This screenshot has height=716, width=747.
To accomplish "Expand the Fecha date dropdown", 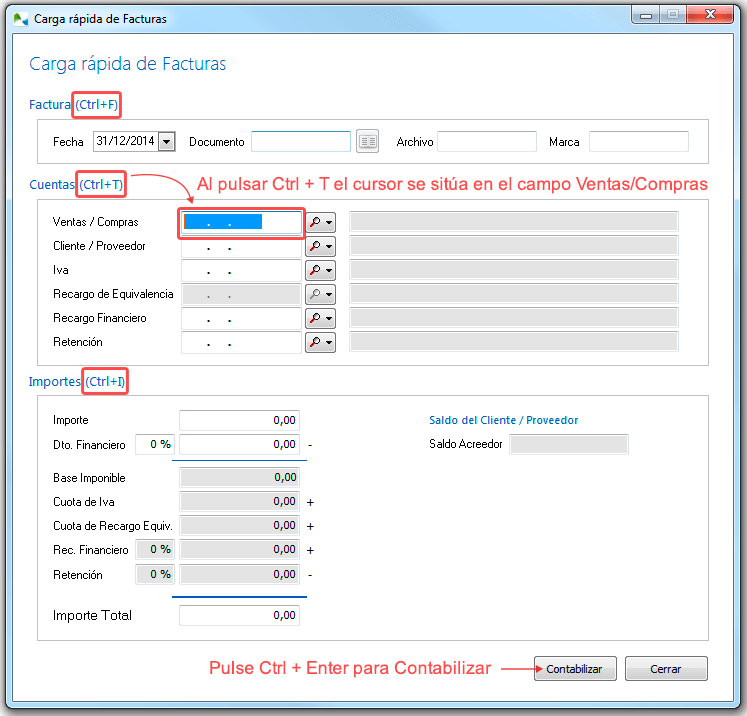I will click(x=166, y=142).
